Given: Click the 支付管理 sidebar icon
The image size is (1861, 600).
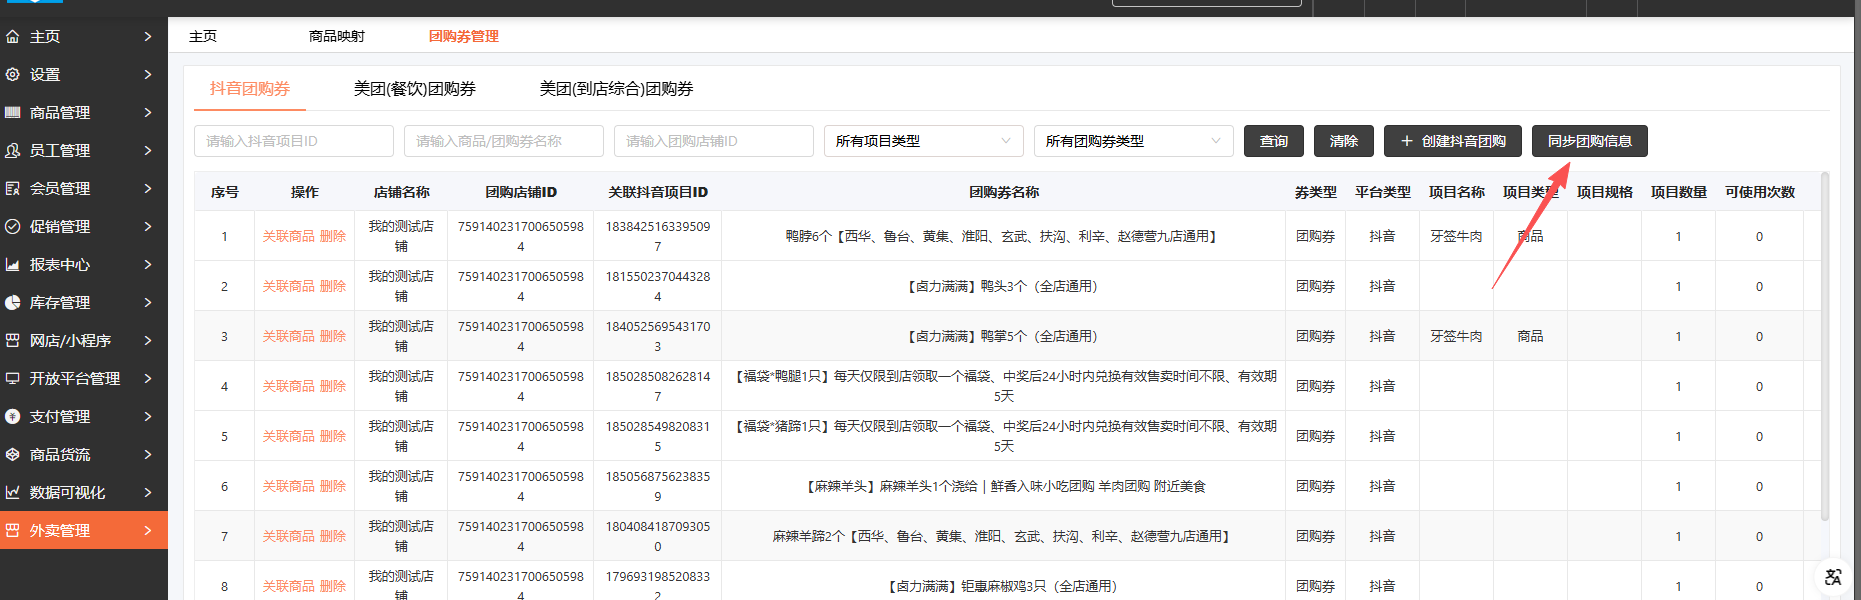Looking at the screenshot, I should click(x=13, y=417).
